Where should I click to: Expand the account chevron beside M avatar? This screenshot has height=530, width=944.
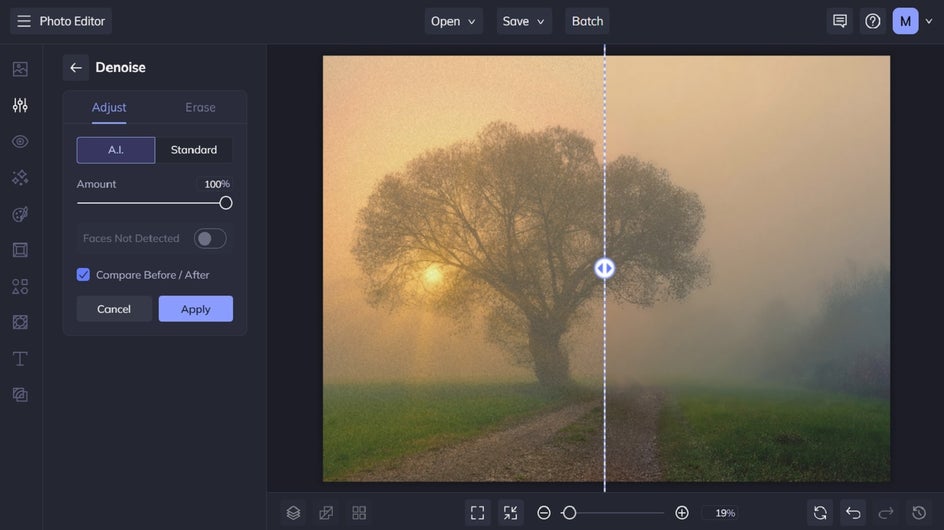coord(929,21)
